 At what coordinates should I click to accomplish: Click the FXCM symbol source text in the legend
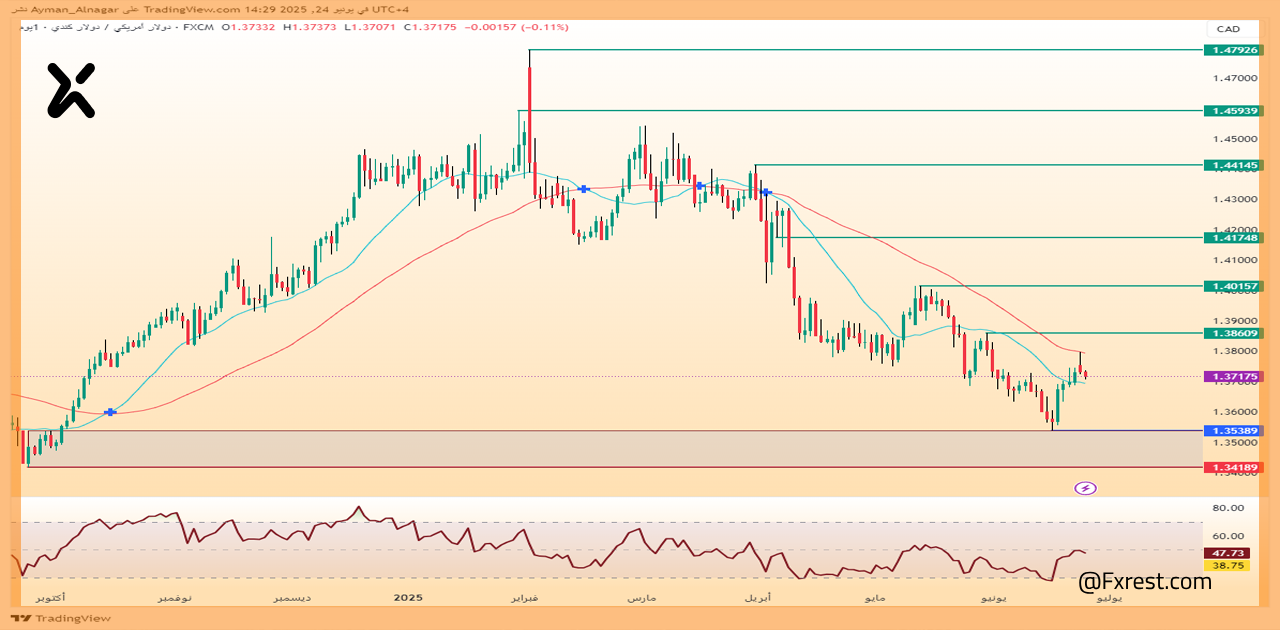[x=198, y=27]
